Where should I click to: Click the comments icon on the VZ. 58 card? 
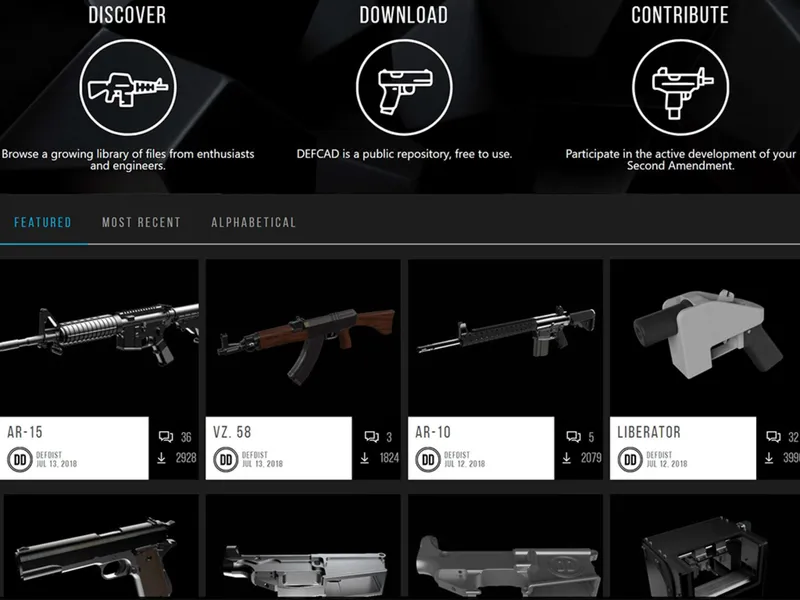tap(371, 437)
